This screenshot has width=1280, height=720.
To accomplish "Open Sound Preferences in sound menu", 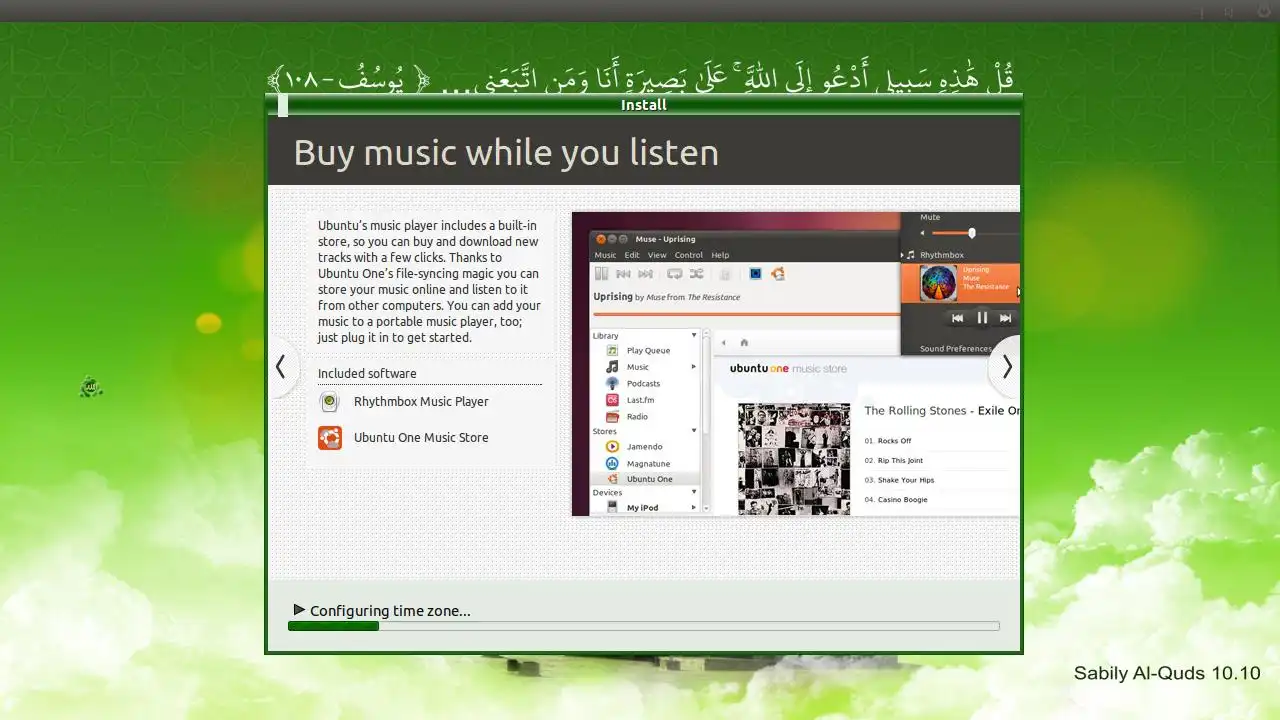I will [x=956, y=349].
